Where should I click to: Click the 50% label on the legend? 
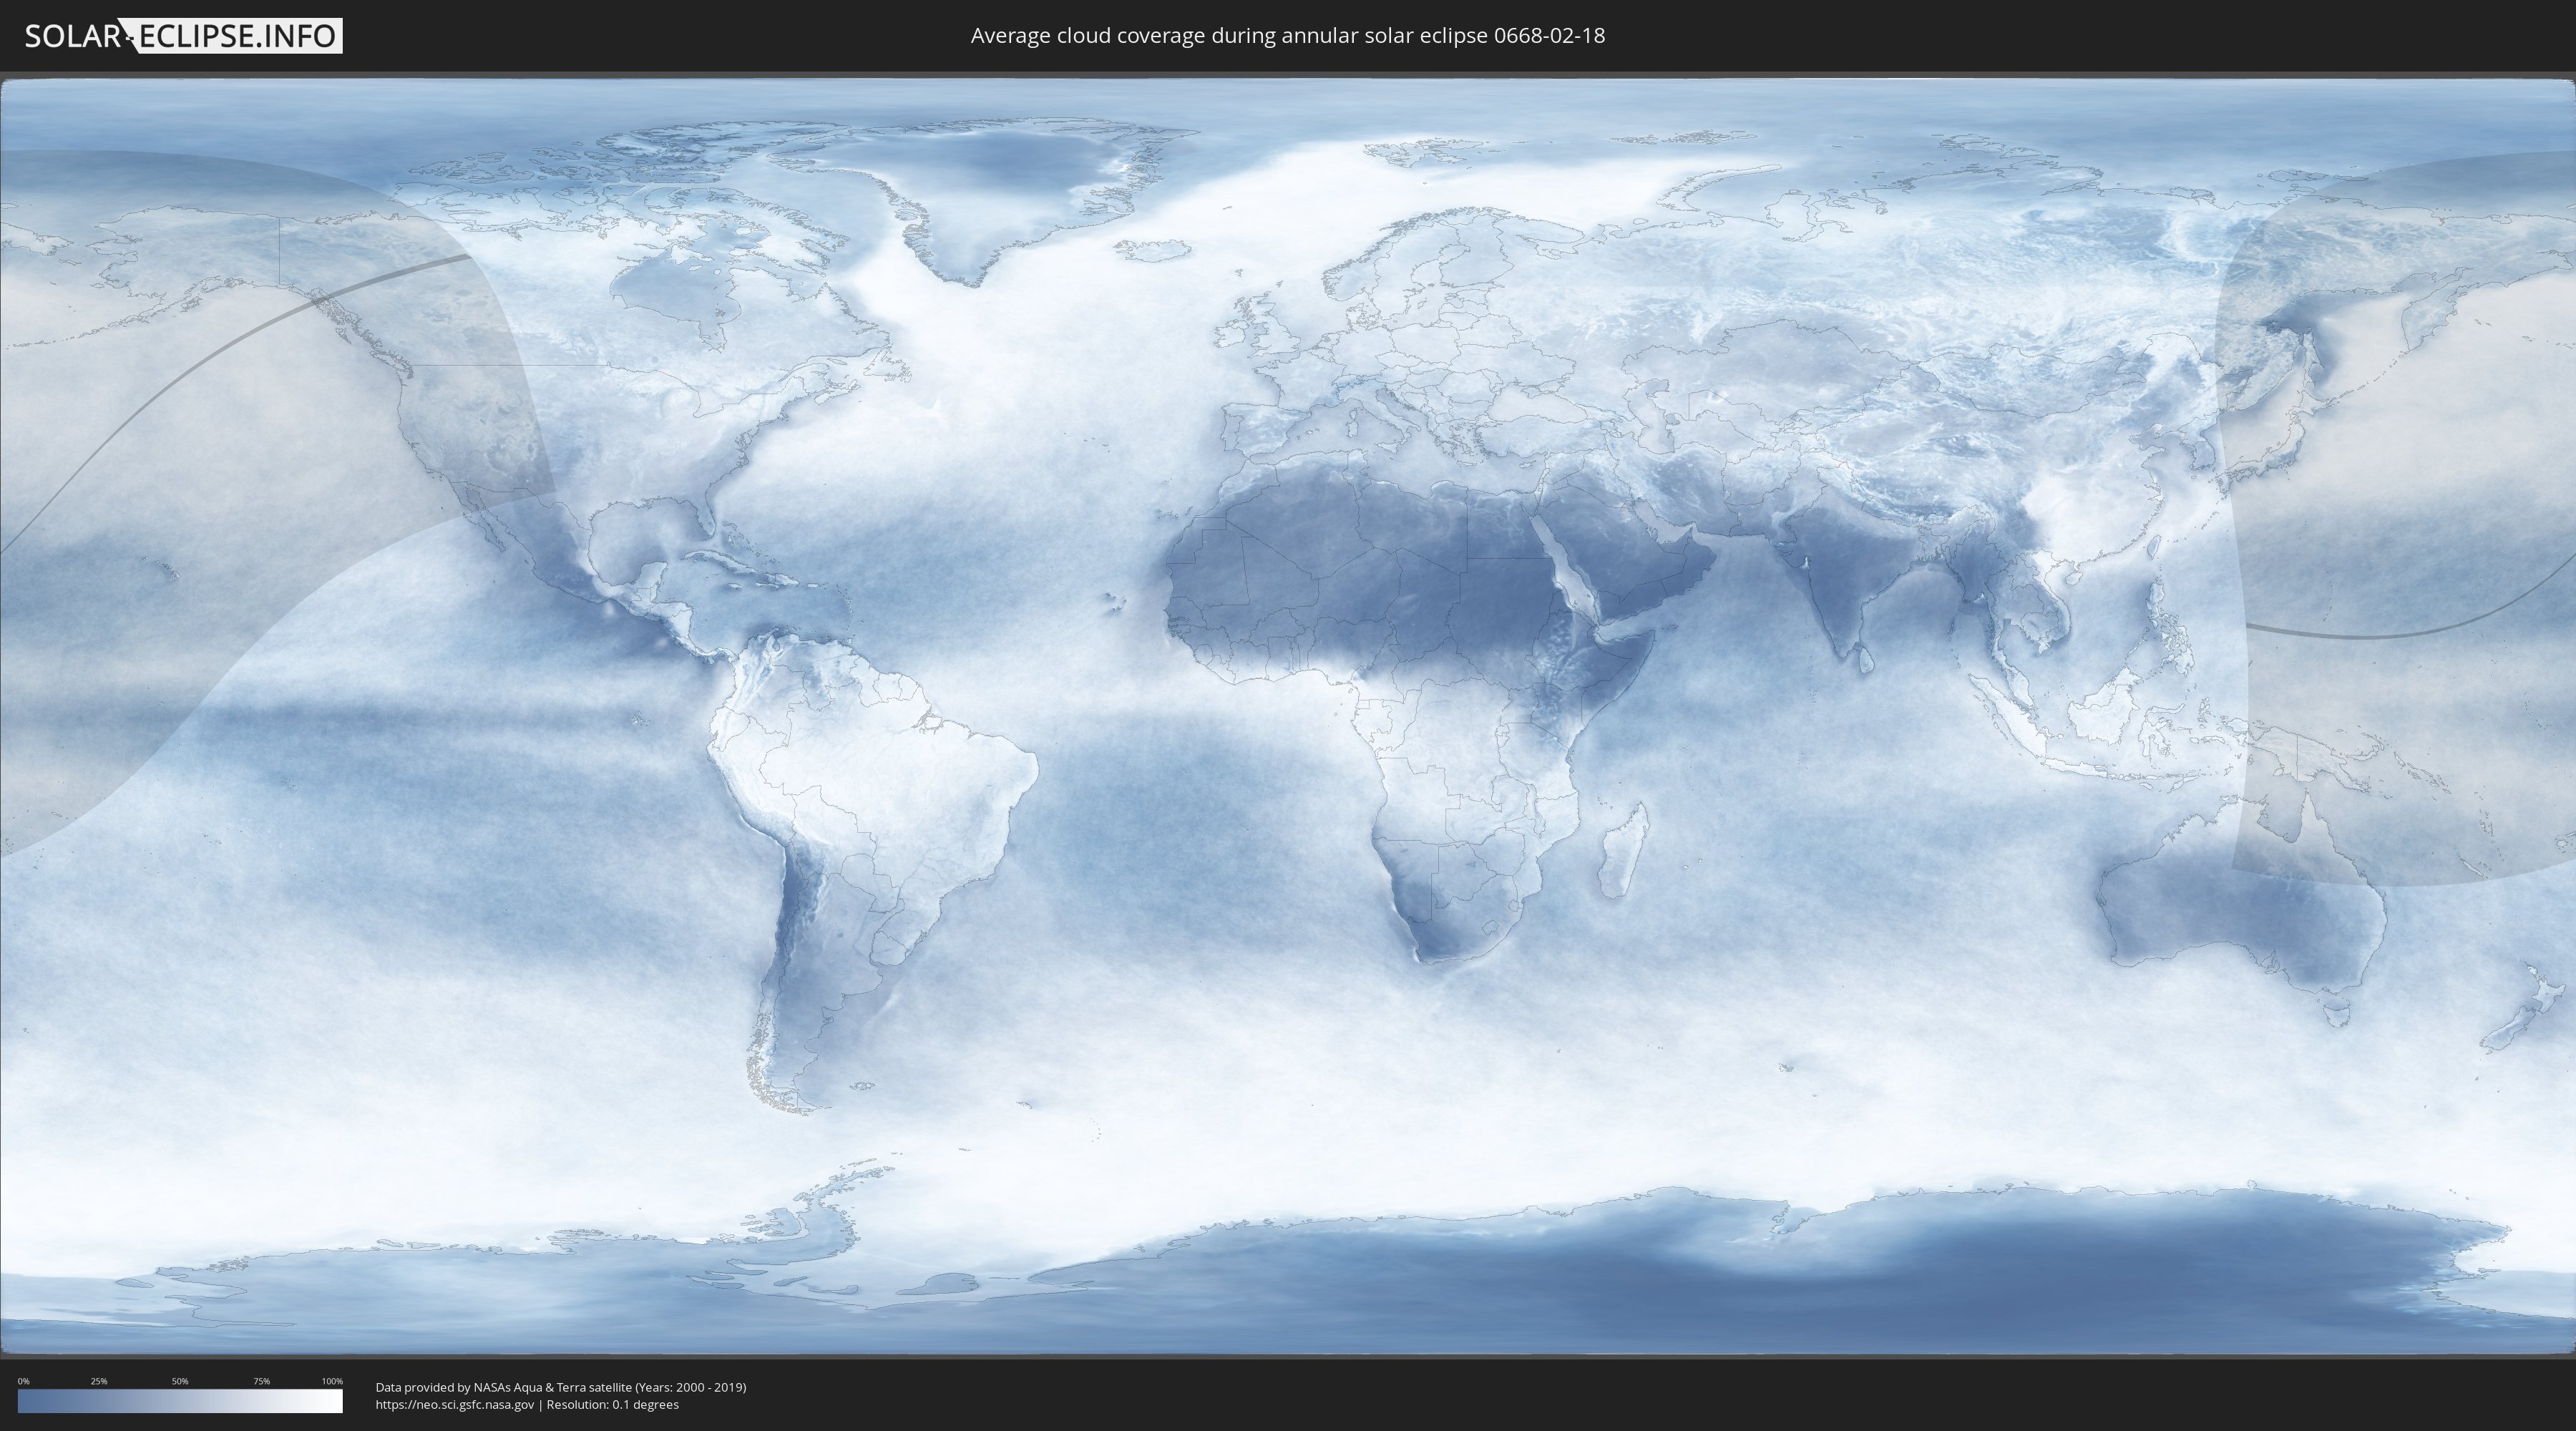(180, 1381)
